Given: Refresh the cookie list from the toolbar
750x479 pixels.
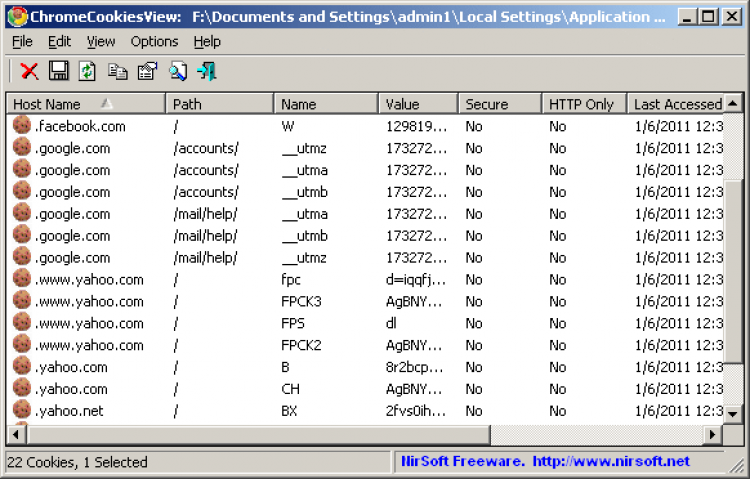Looking at the screenshot, I should (x=87, y=71).
